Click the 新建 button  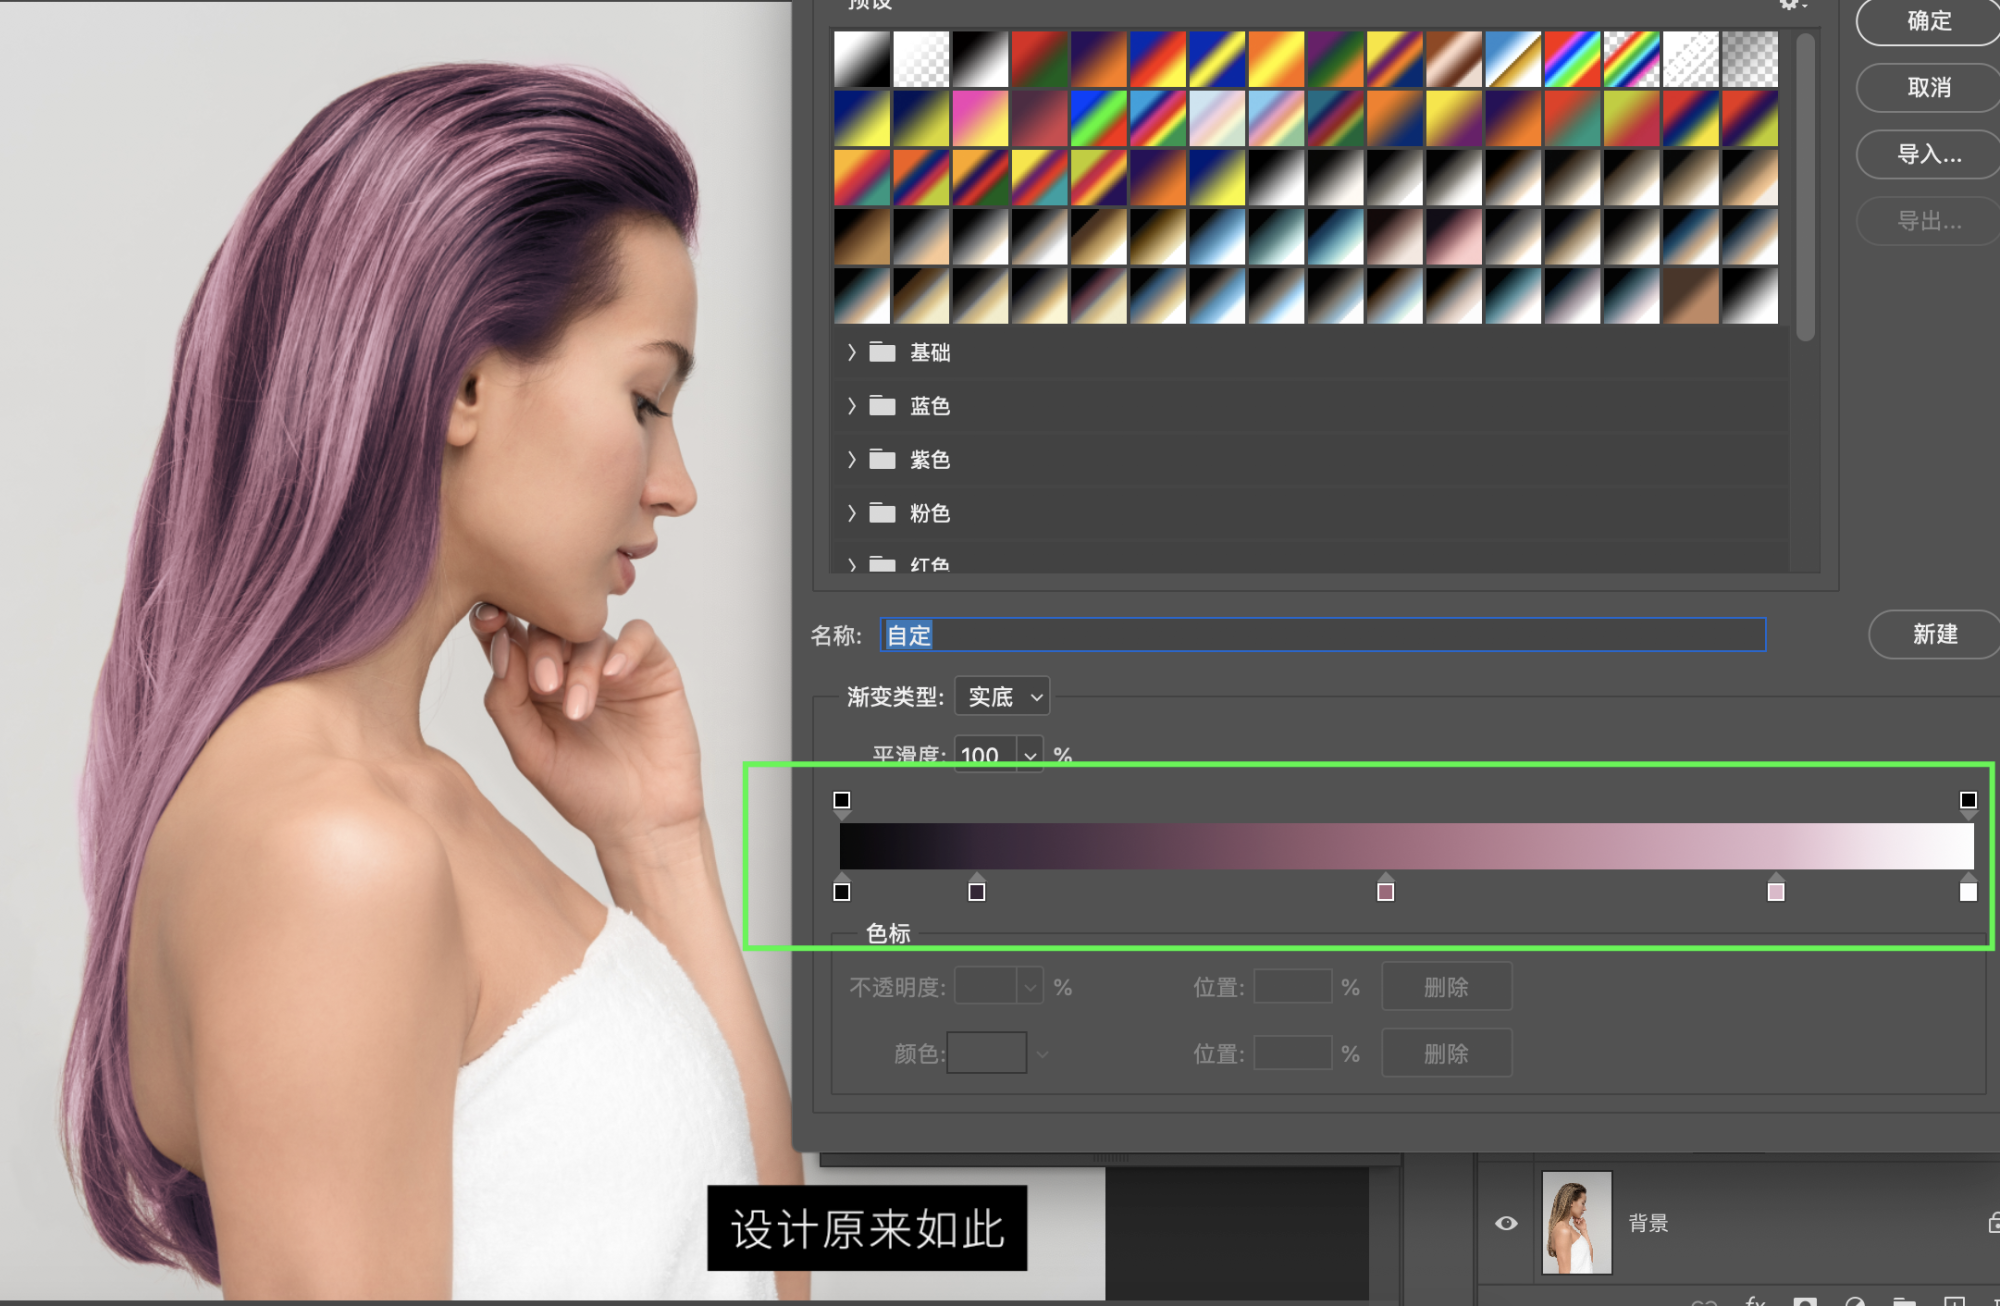coord(1934,634)
